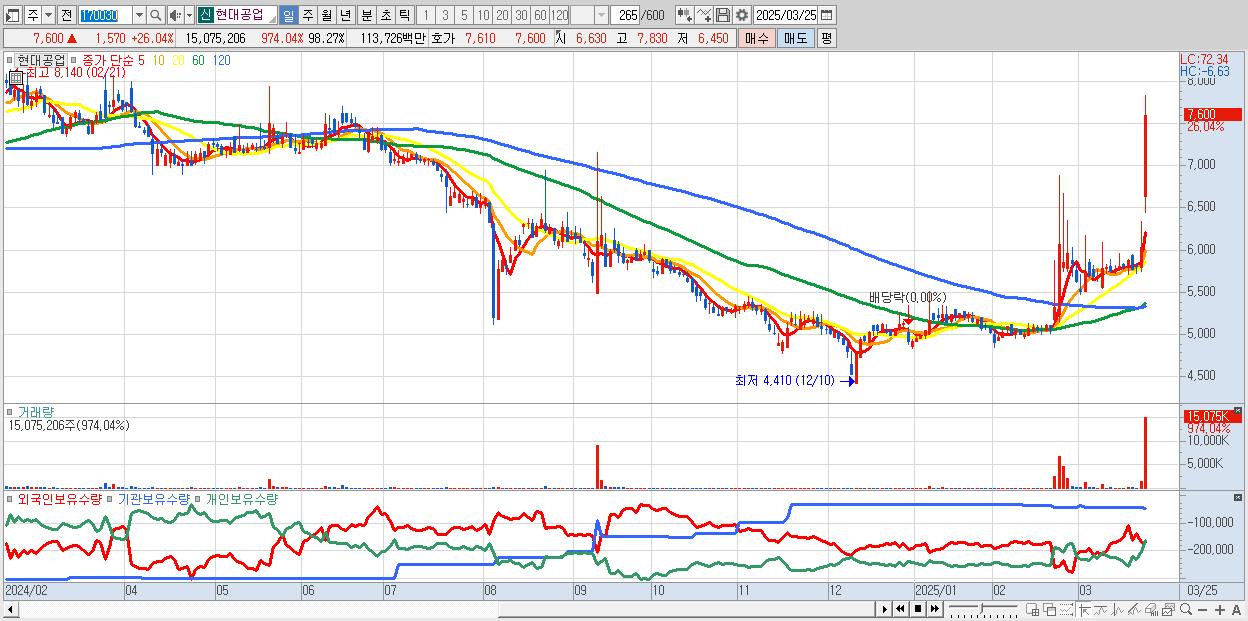
Task: Open the indicator add icon beside 265/600
Action: click(x=685, y=15)
